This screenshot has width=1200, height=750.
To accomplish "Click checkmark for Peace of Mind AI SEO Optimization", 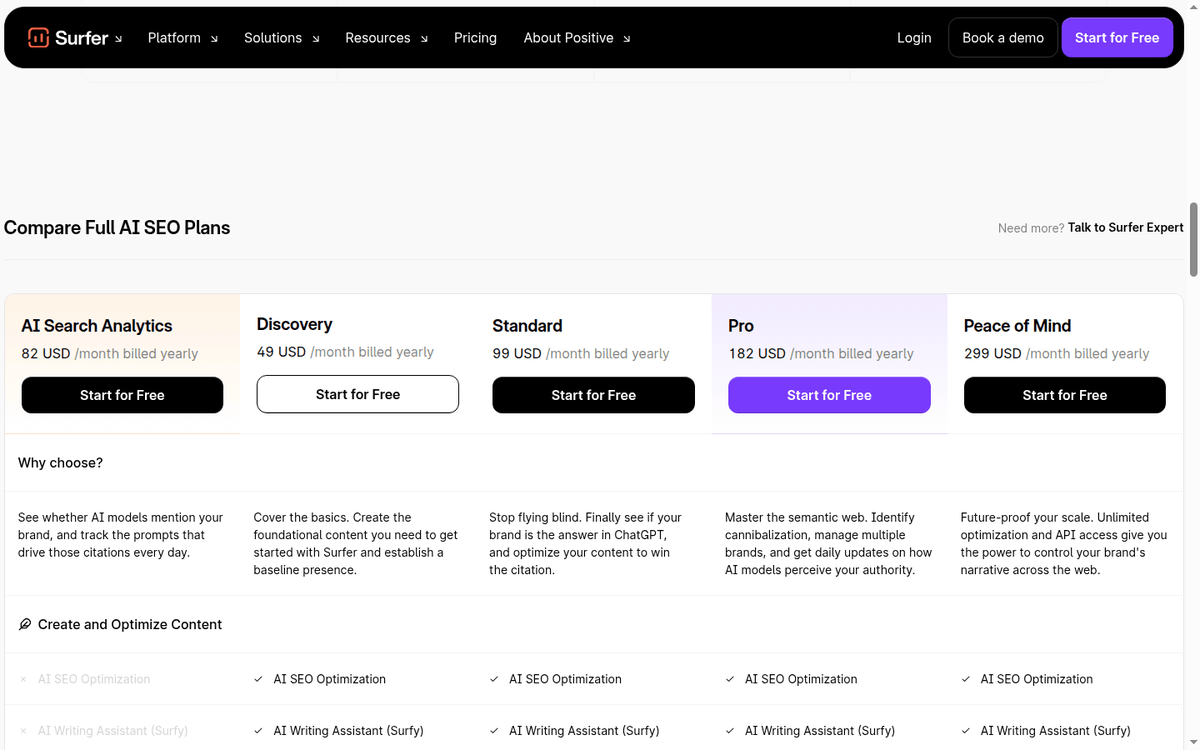I will pos(966,679).
